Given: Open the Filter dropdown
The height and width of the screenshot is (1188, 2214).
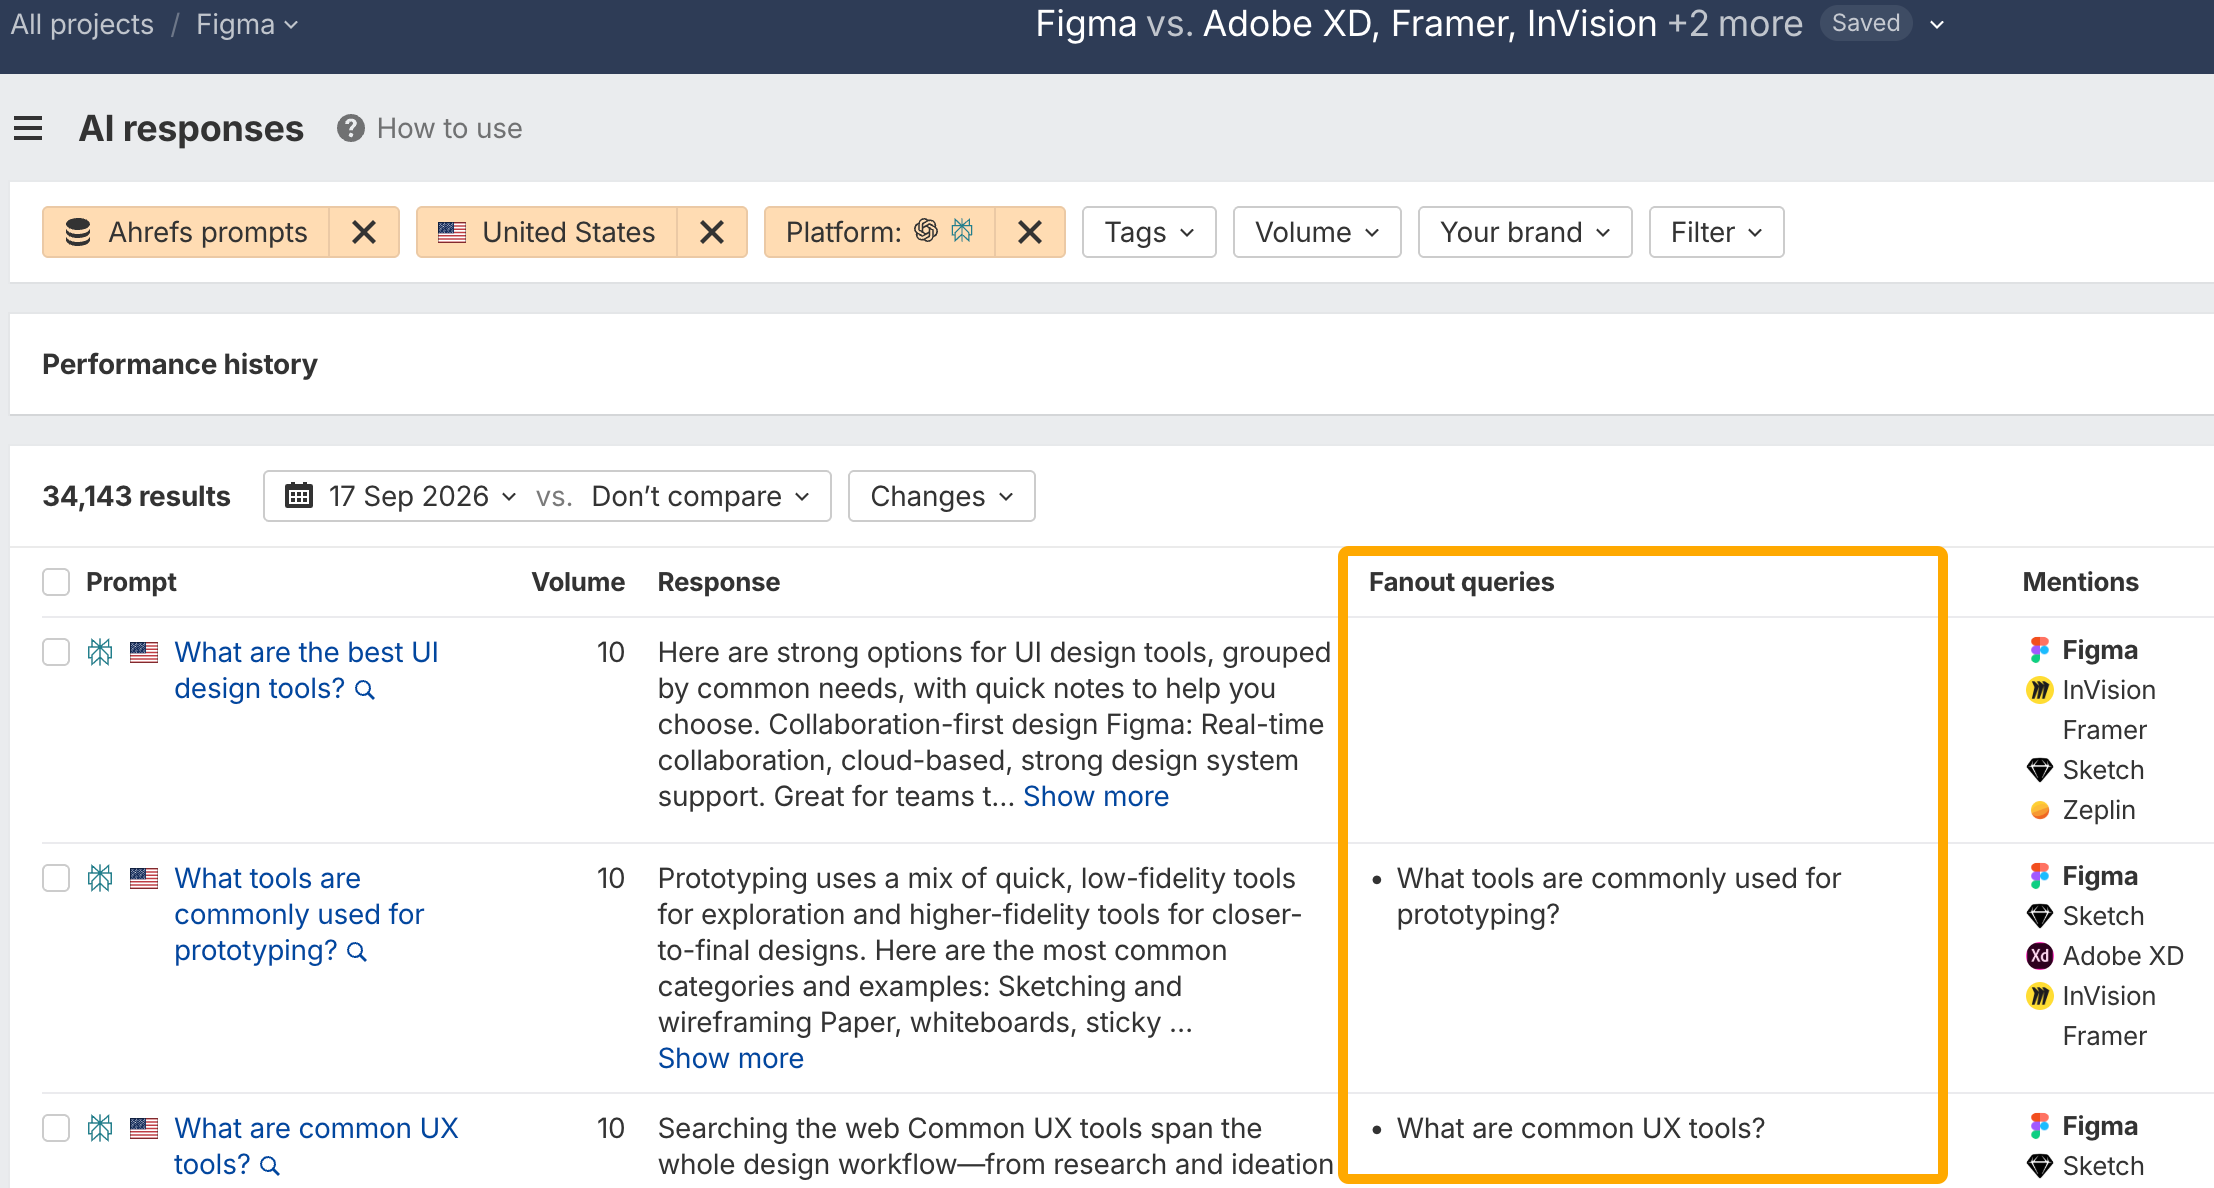Looking at the screenshot, I should [1716, 232].
